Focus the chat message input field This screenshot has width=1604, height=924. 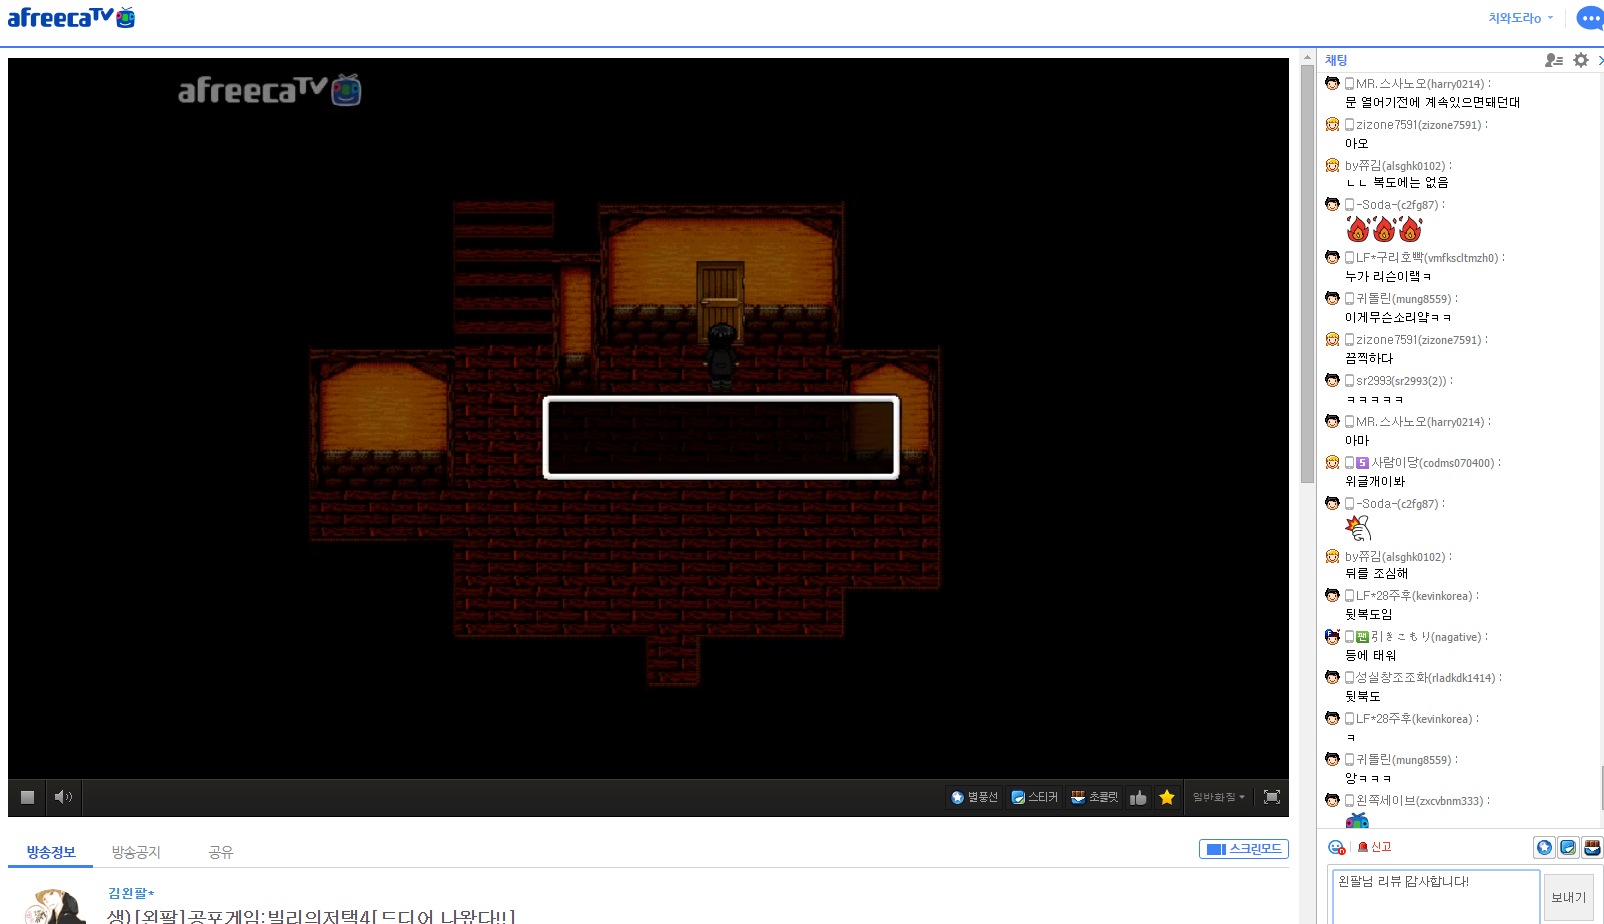coord(1435,896)
